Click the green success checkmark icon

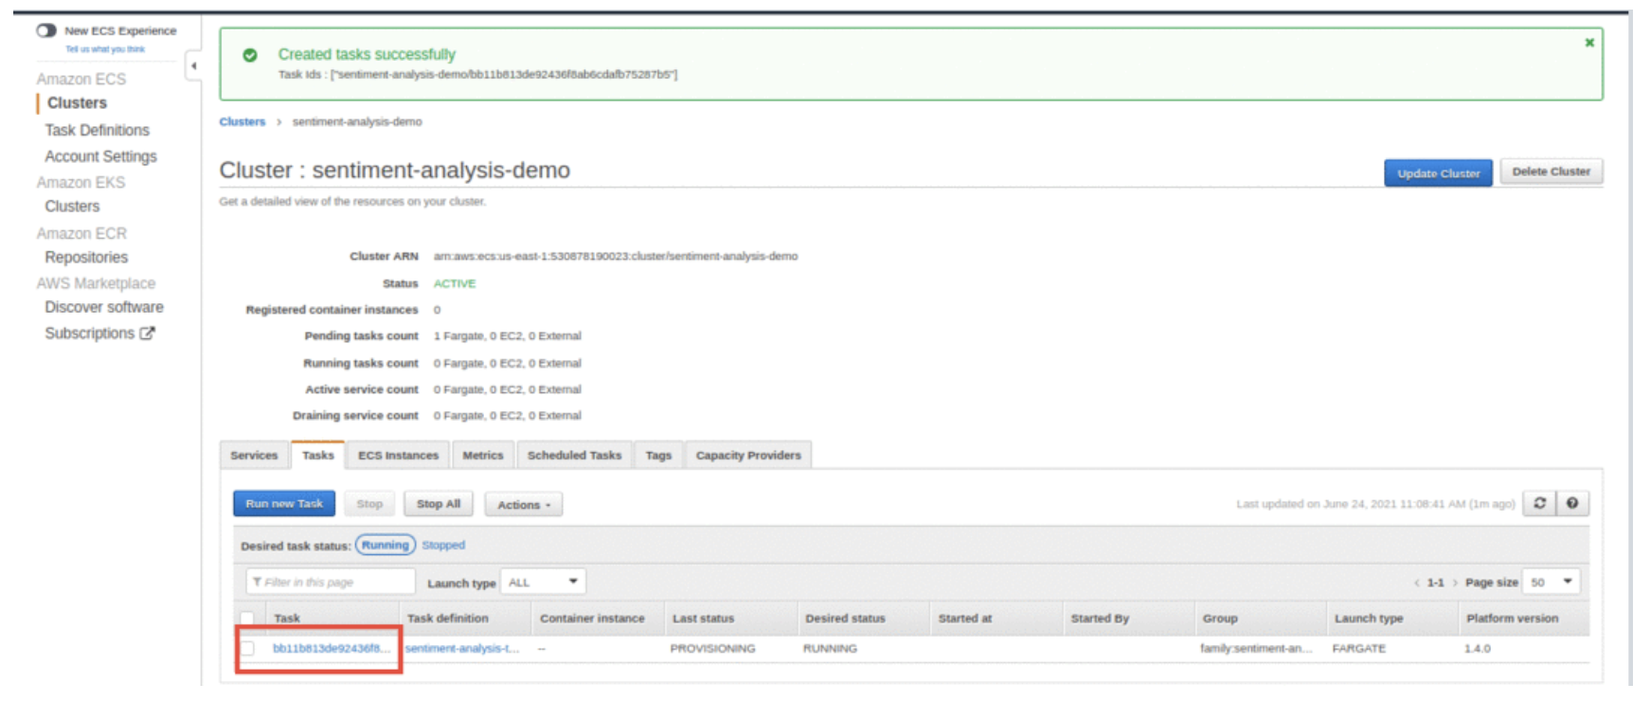click(250, 55)
